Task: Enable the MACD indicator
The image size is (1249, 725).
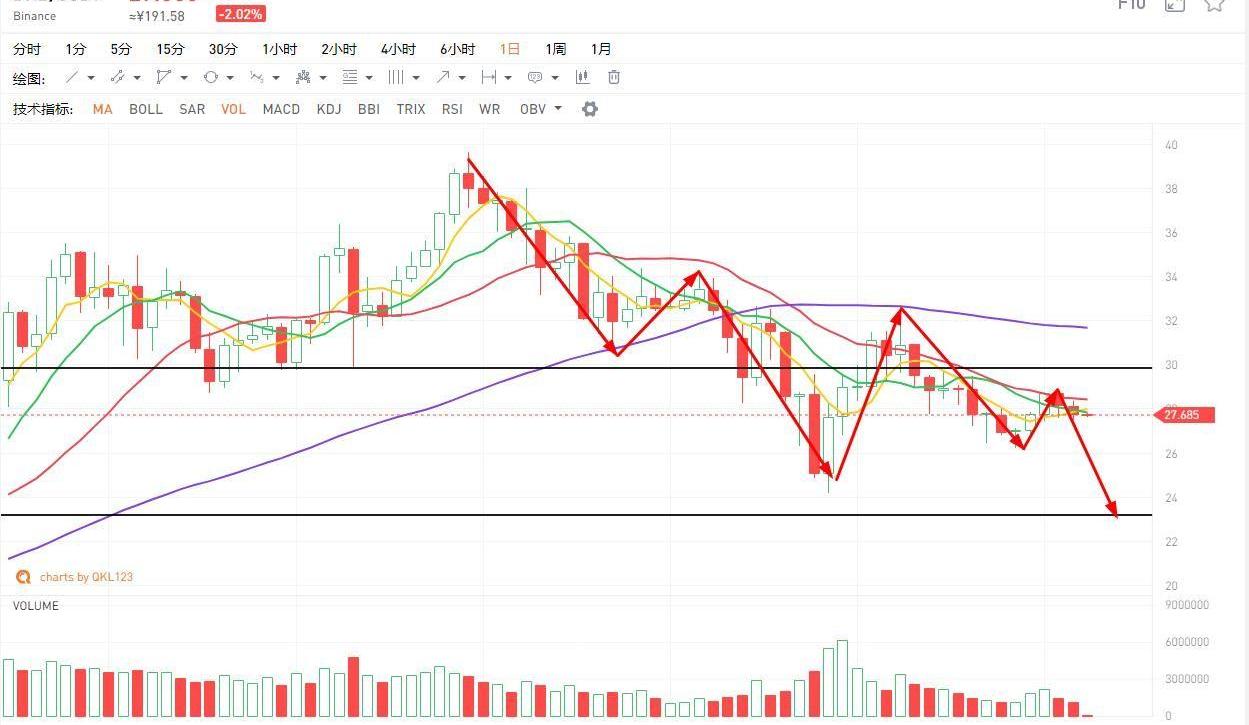Action: (281, 109)
